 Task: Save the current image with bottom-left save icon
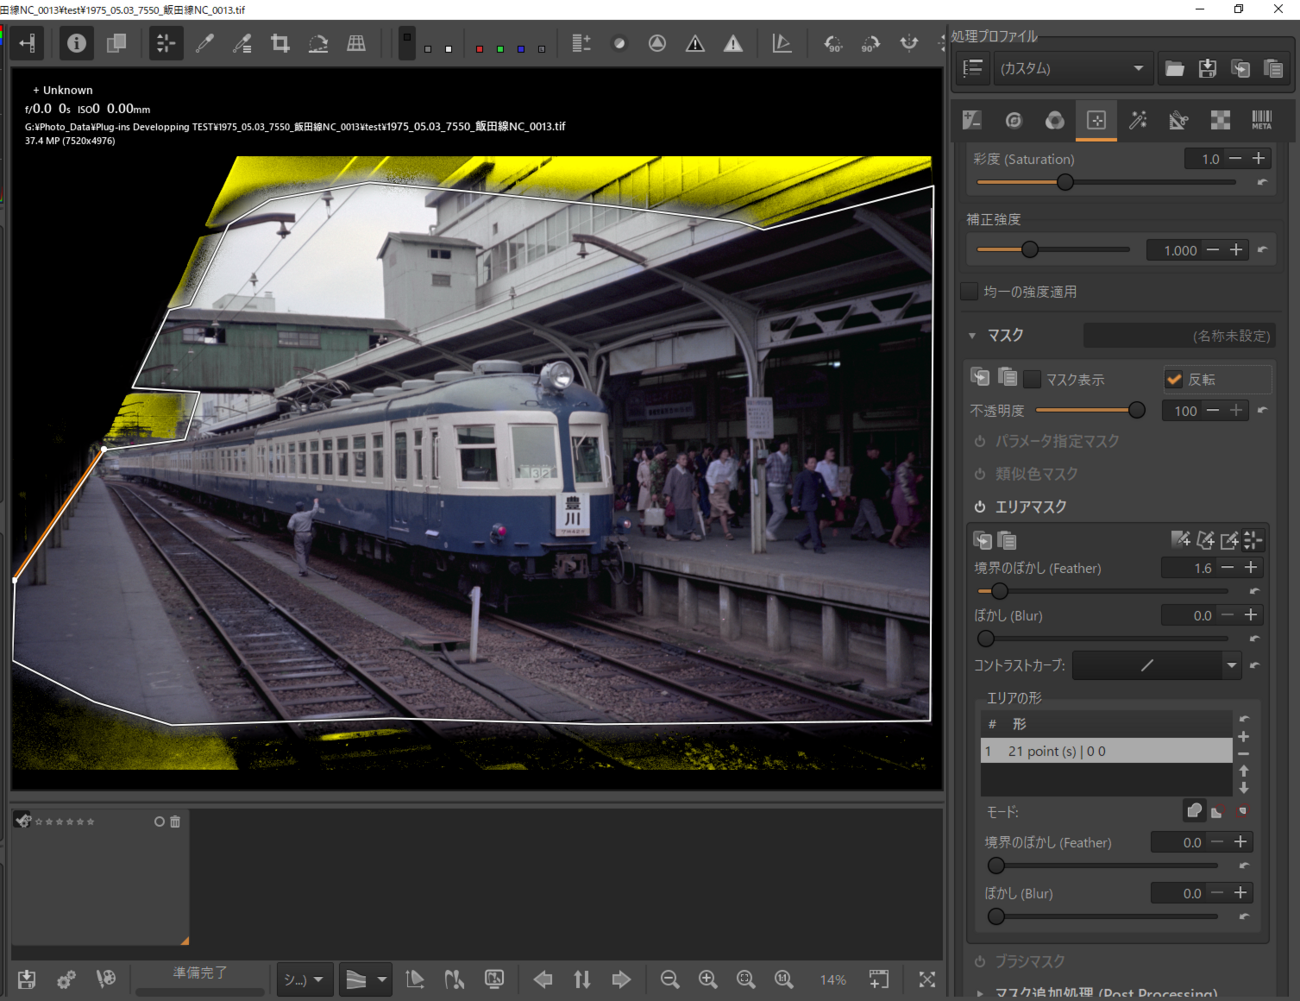click(27, 980)
